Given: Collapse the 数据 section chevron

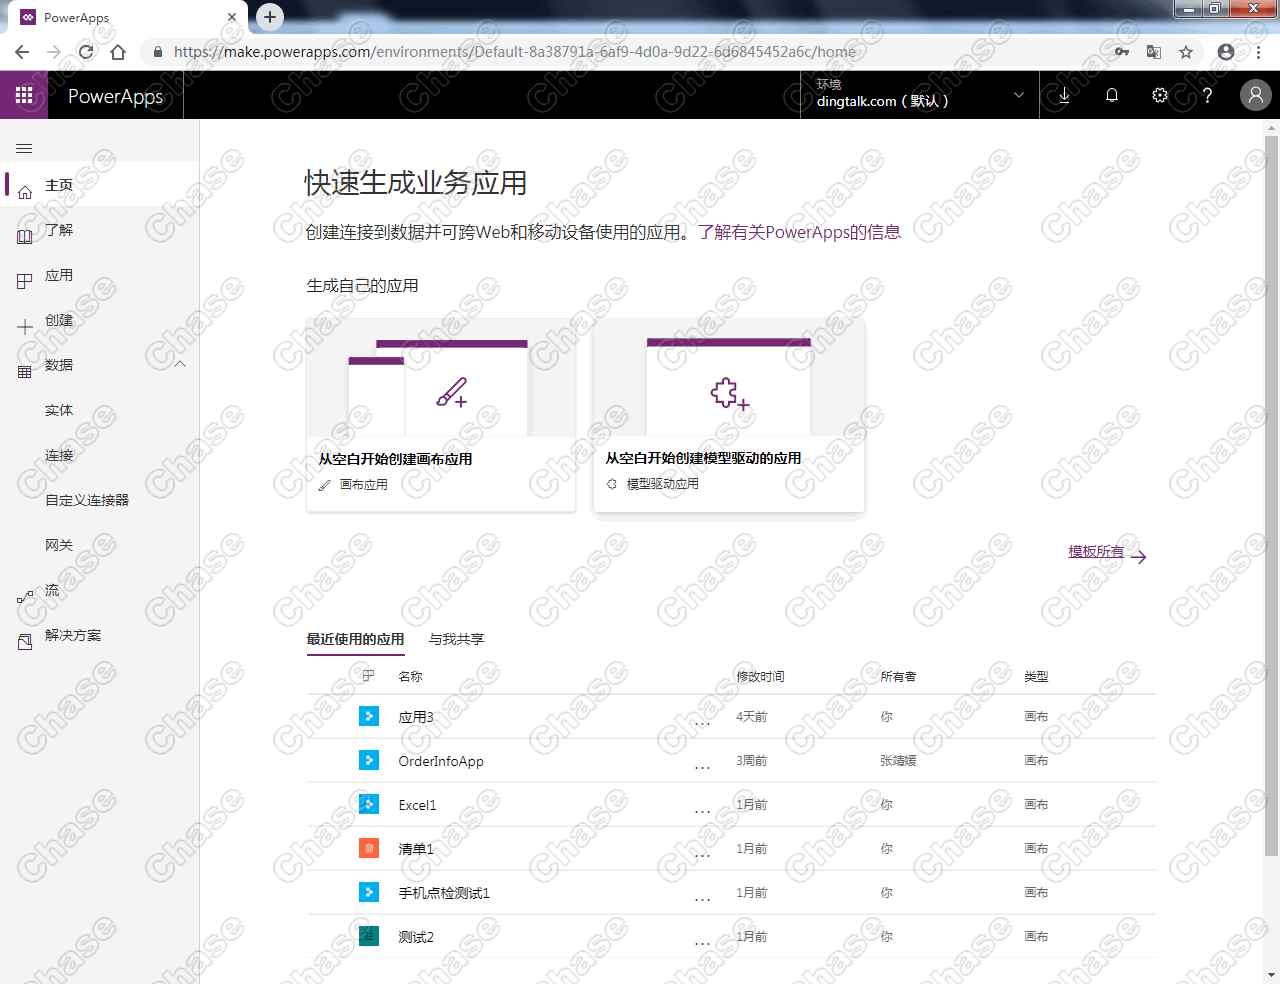Looking at the screenshot, I should click(x=180, y=364).
